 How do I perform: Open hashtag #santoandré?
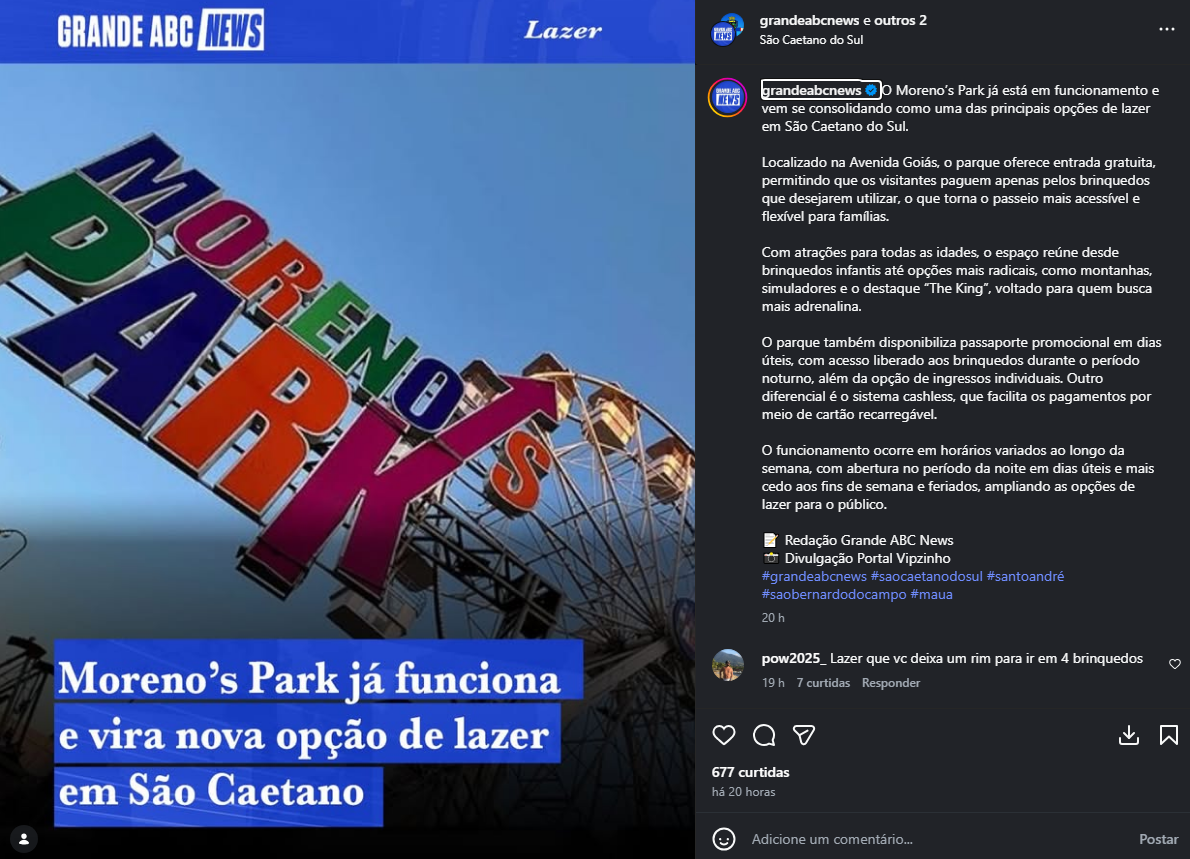pos(1025,576)
